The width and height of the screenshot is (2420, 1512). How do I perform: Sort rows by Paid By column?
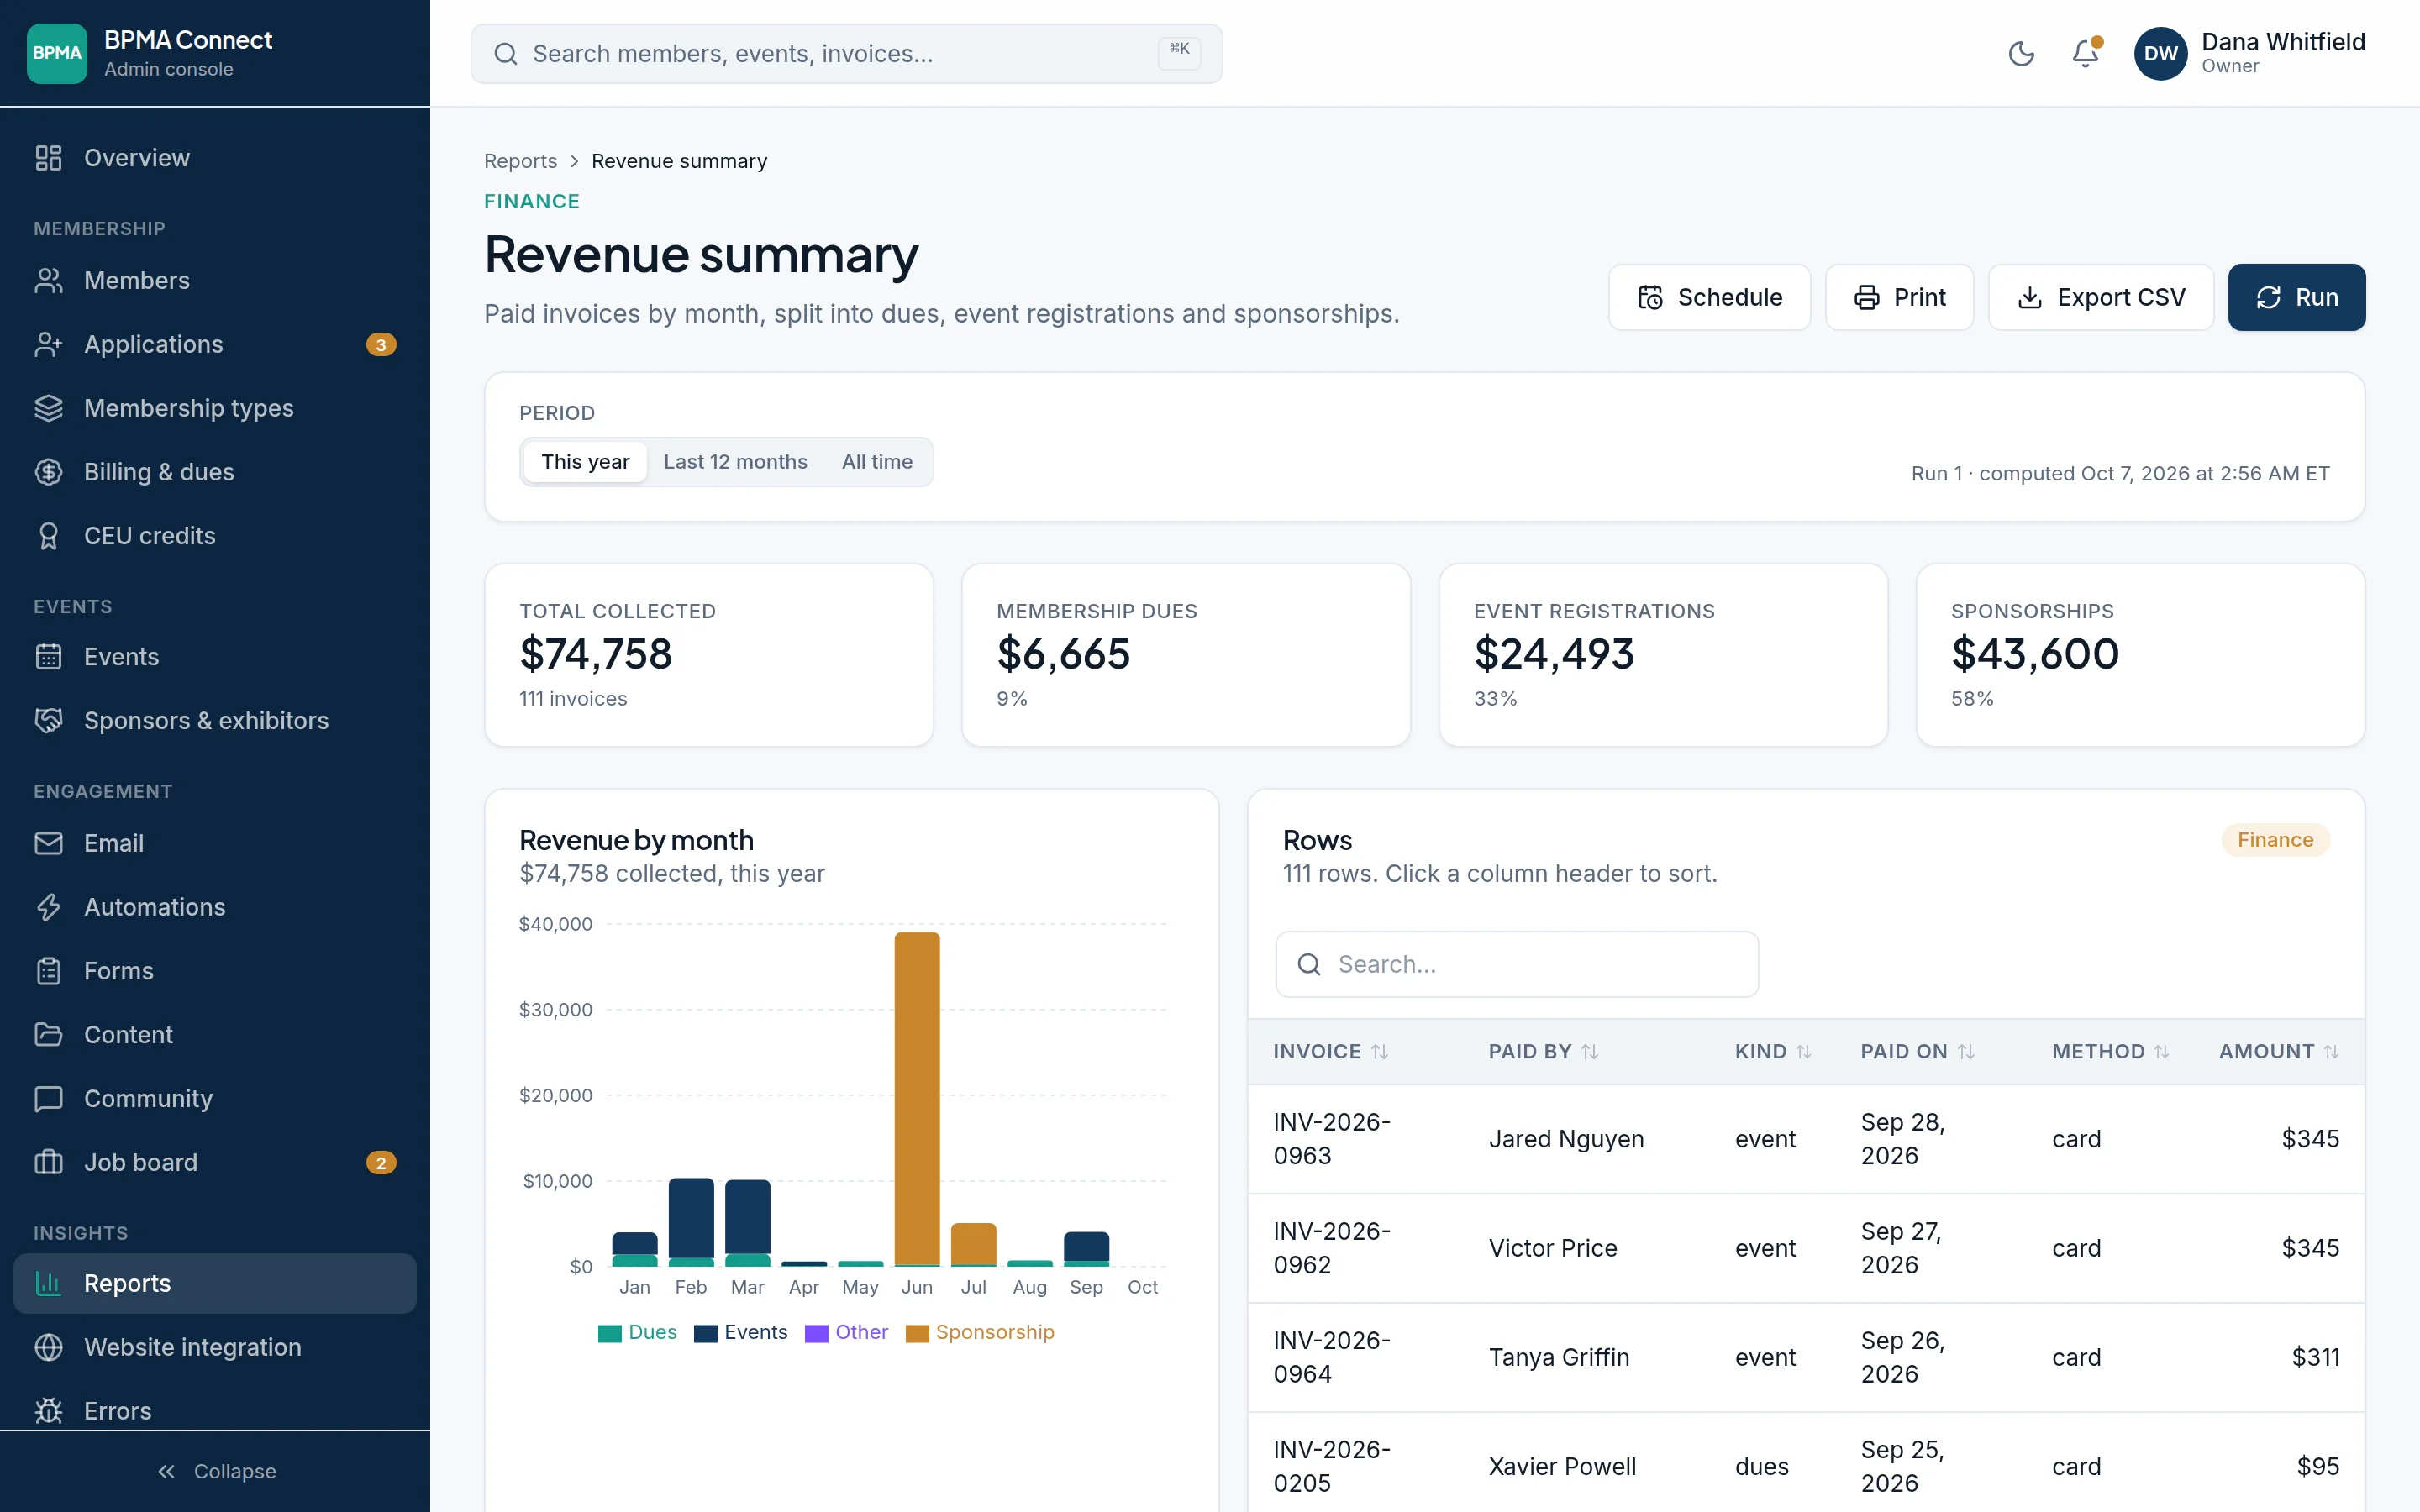1543,1052
